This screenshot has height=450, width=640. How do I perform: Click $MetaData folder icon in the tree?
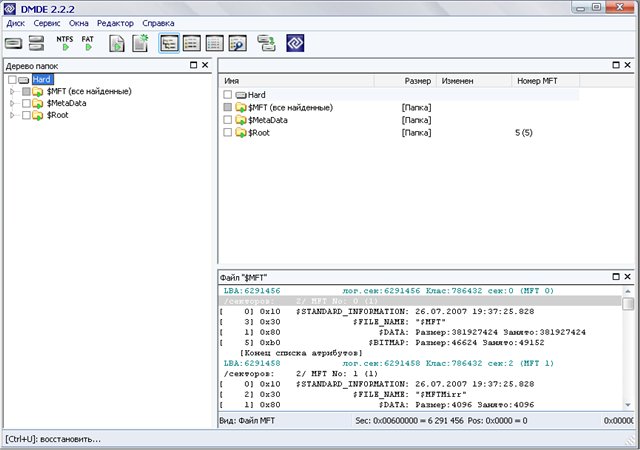coord(38,103)
